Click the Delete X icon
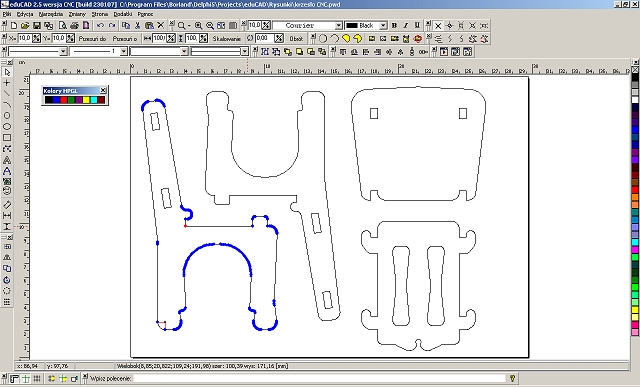 click(x=161, y=26)
